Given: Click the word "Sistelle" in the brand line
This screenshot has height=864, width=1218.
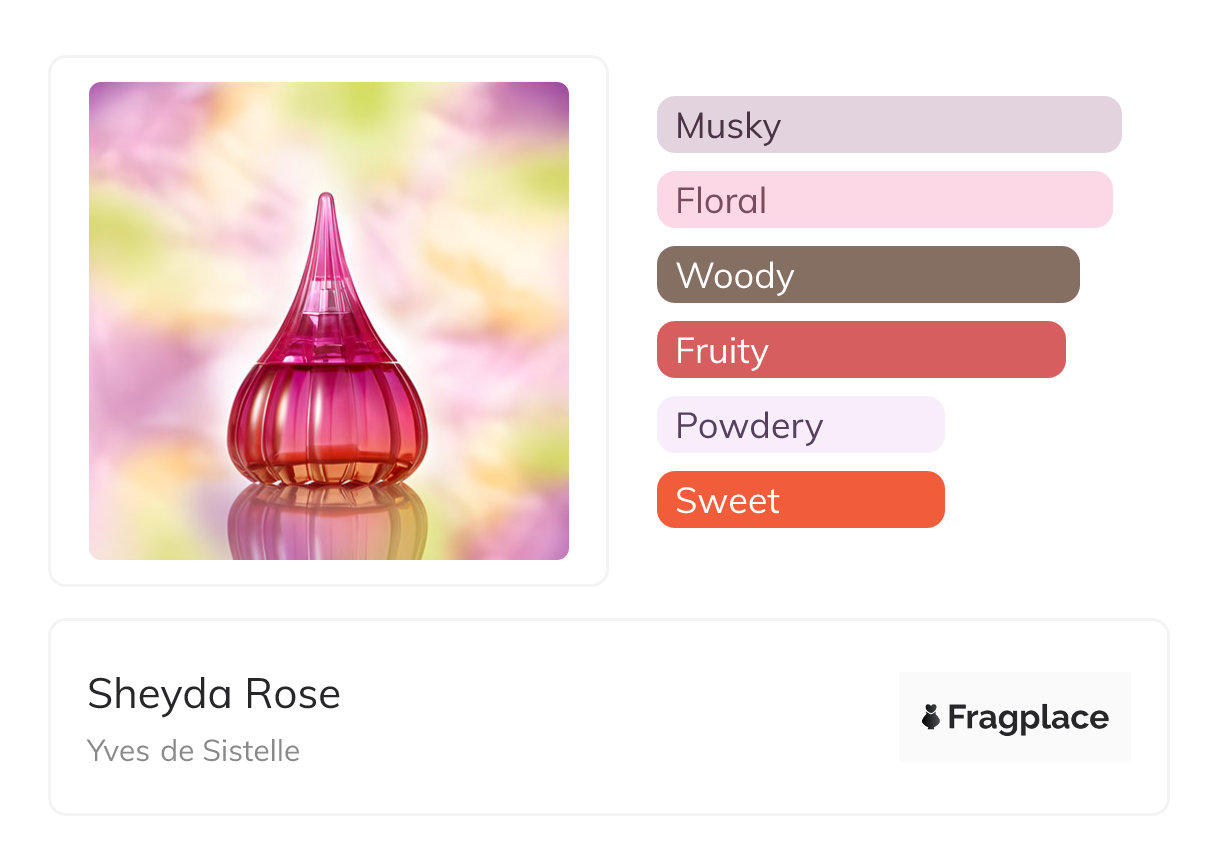Looking at the screenshot, I should coord(251,750).
